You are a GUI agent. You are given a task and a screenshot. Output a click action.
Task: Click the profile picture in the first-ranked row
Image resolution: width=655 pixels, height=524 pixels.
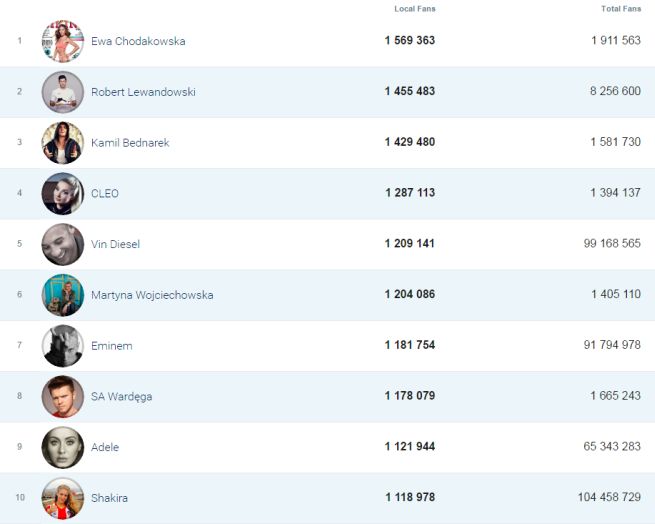(62, 41)
